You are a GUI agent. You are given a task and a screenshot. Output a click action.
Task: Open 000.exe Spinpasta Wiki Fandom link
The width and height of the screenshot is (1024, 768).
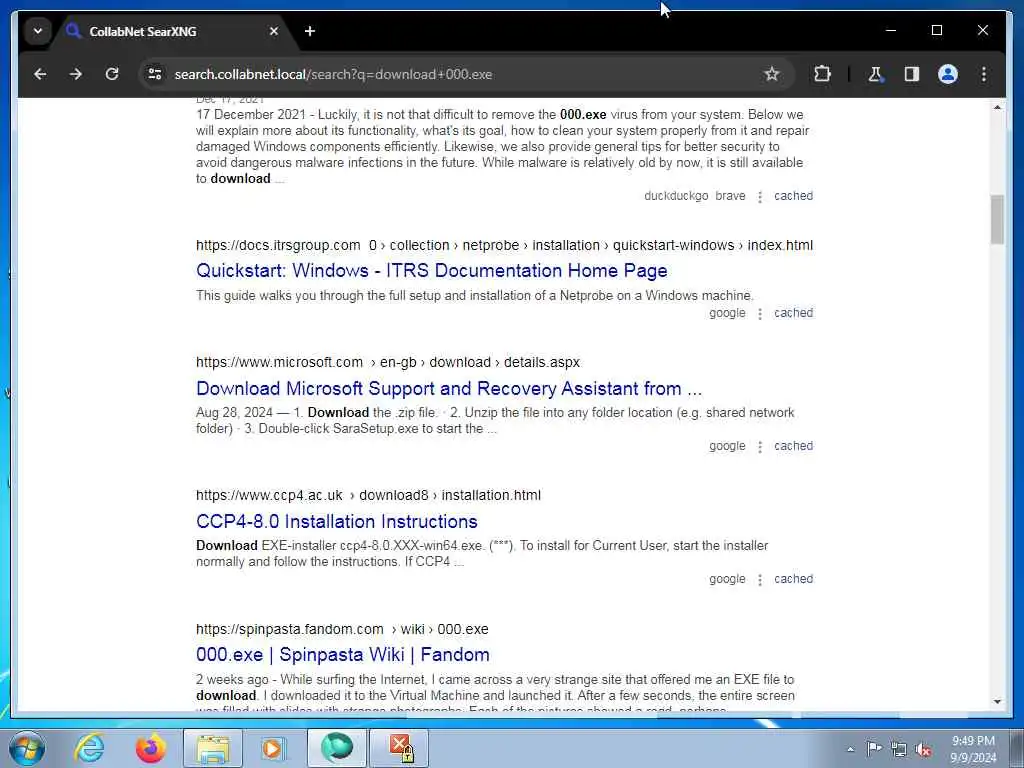[342, 654]
